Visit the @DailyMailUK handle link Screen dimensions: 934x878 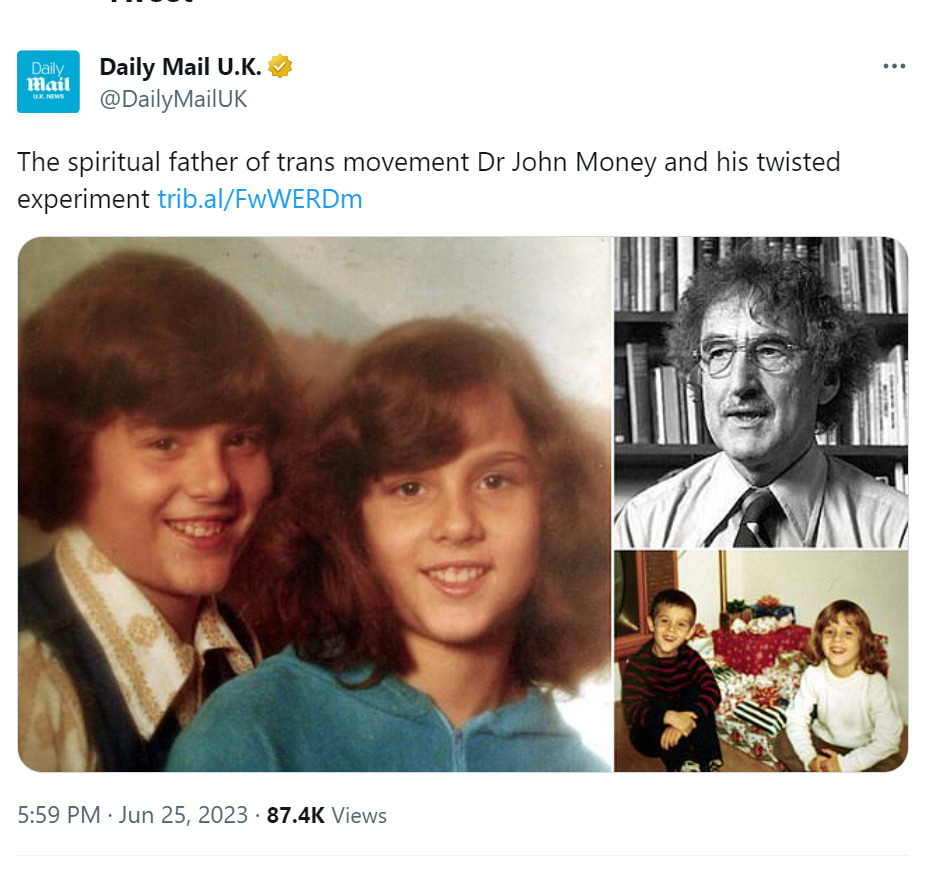pyautogui.click(x=173, y=99)
